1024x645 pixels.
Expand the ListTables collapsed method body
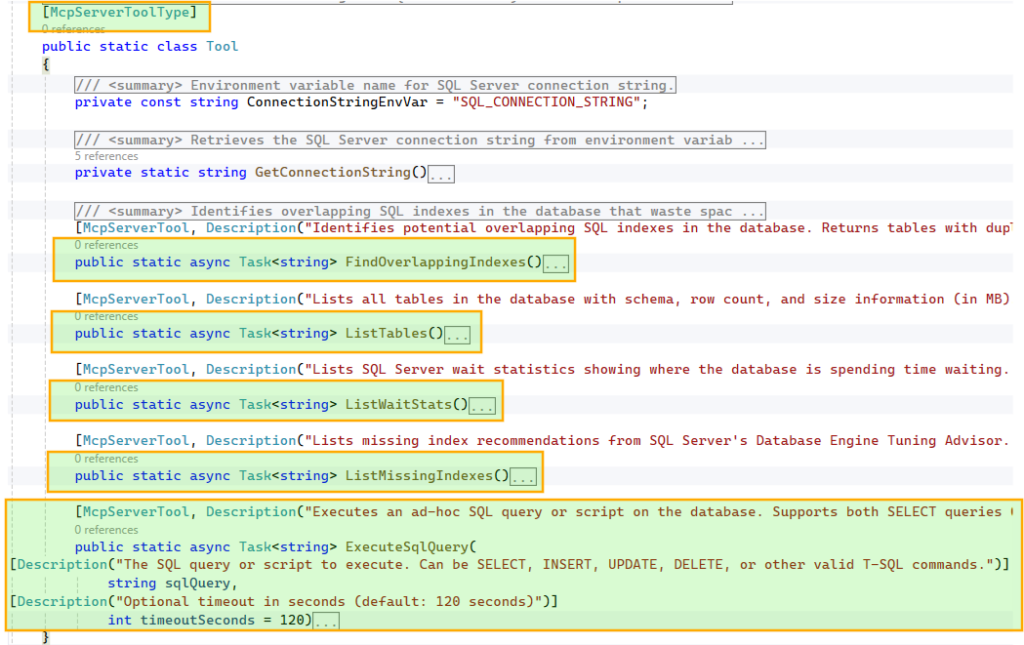click(458, 335)
